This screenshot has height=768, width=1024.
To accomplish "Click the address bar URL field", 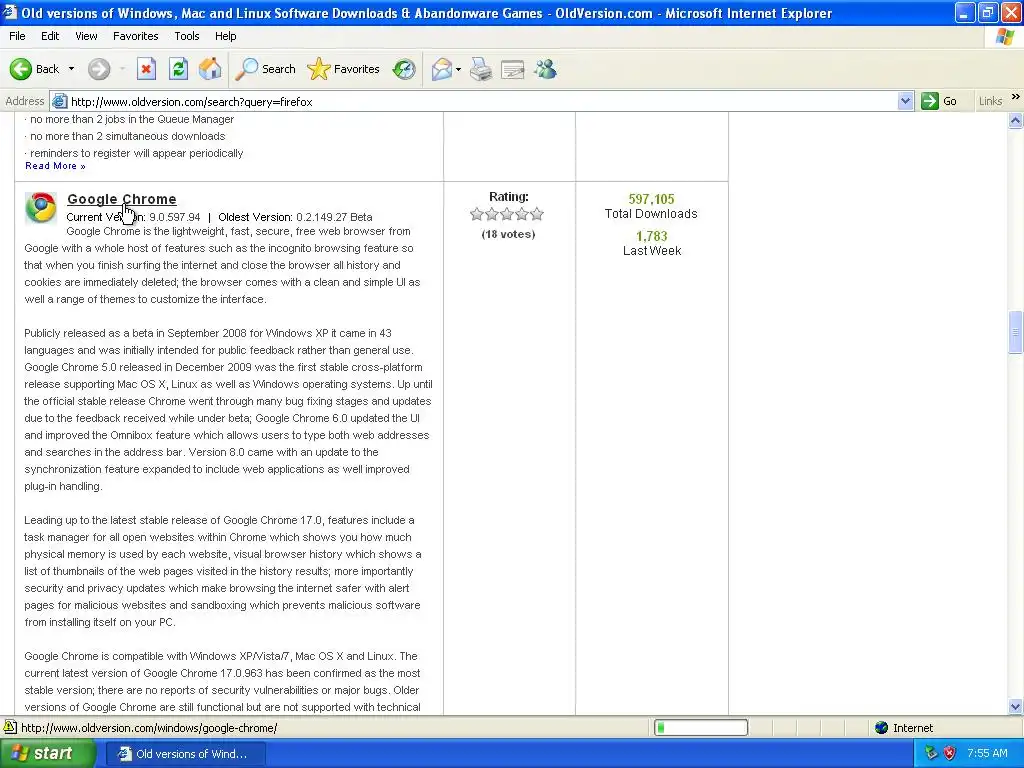I will pyautogui.click(x=482, y=102).
